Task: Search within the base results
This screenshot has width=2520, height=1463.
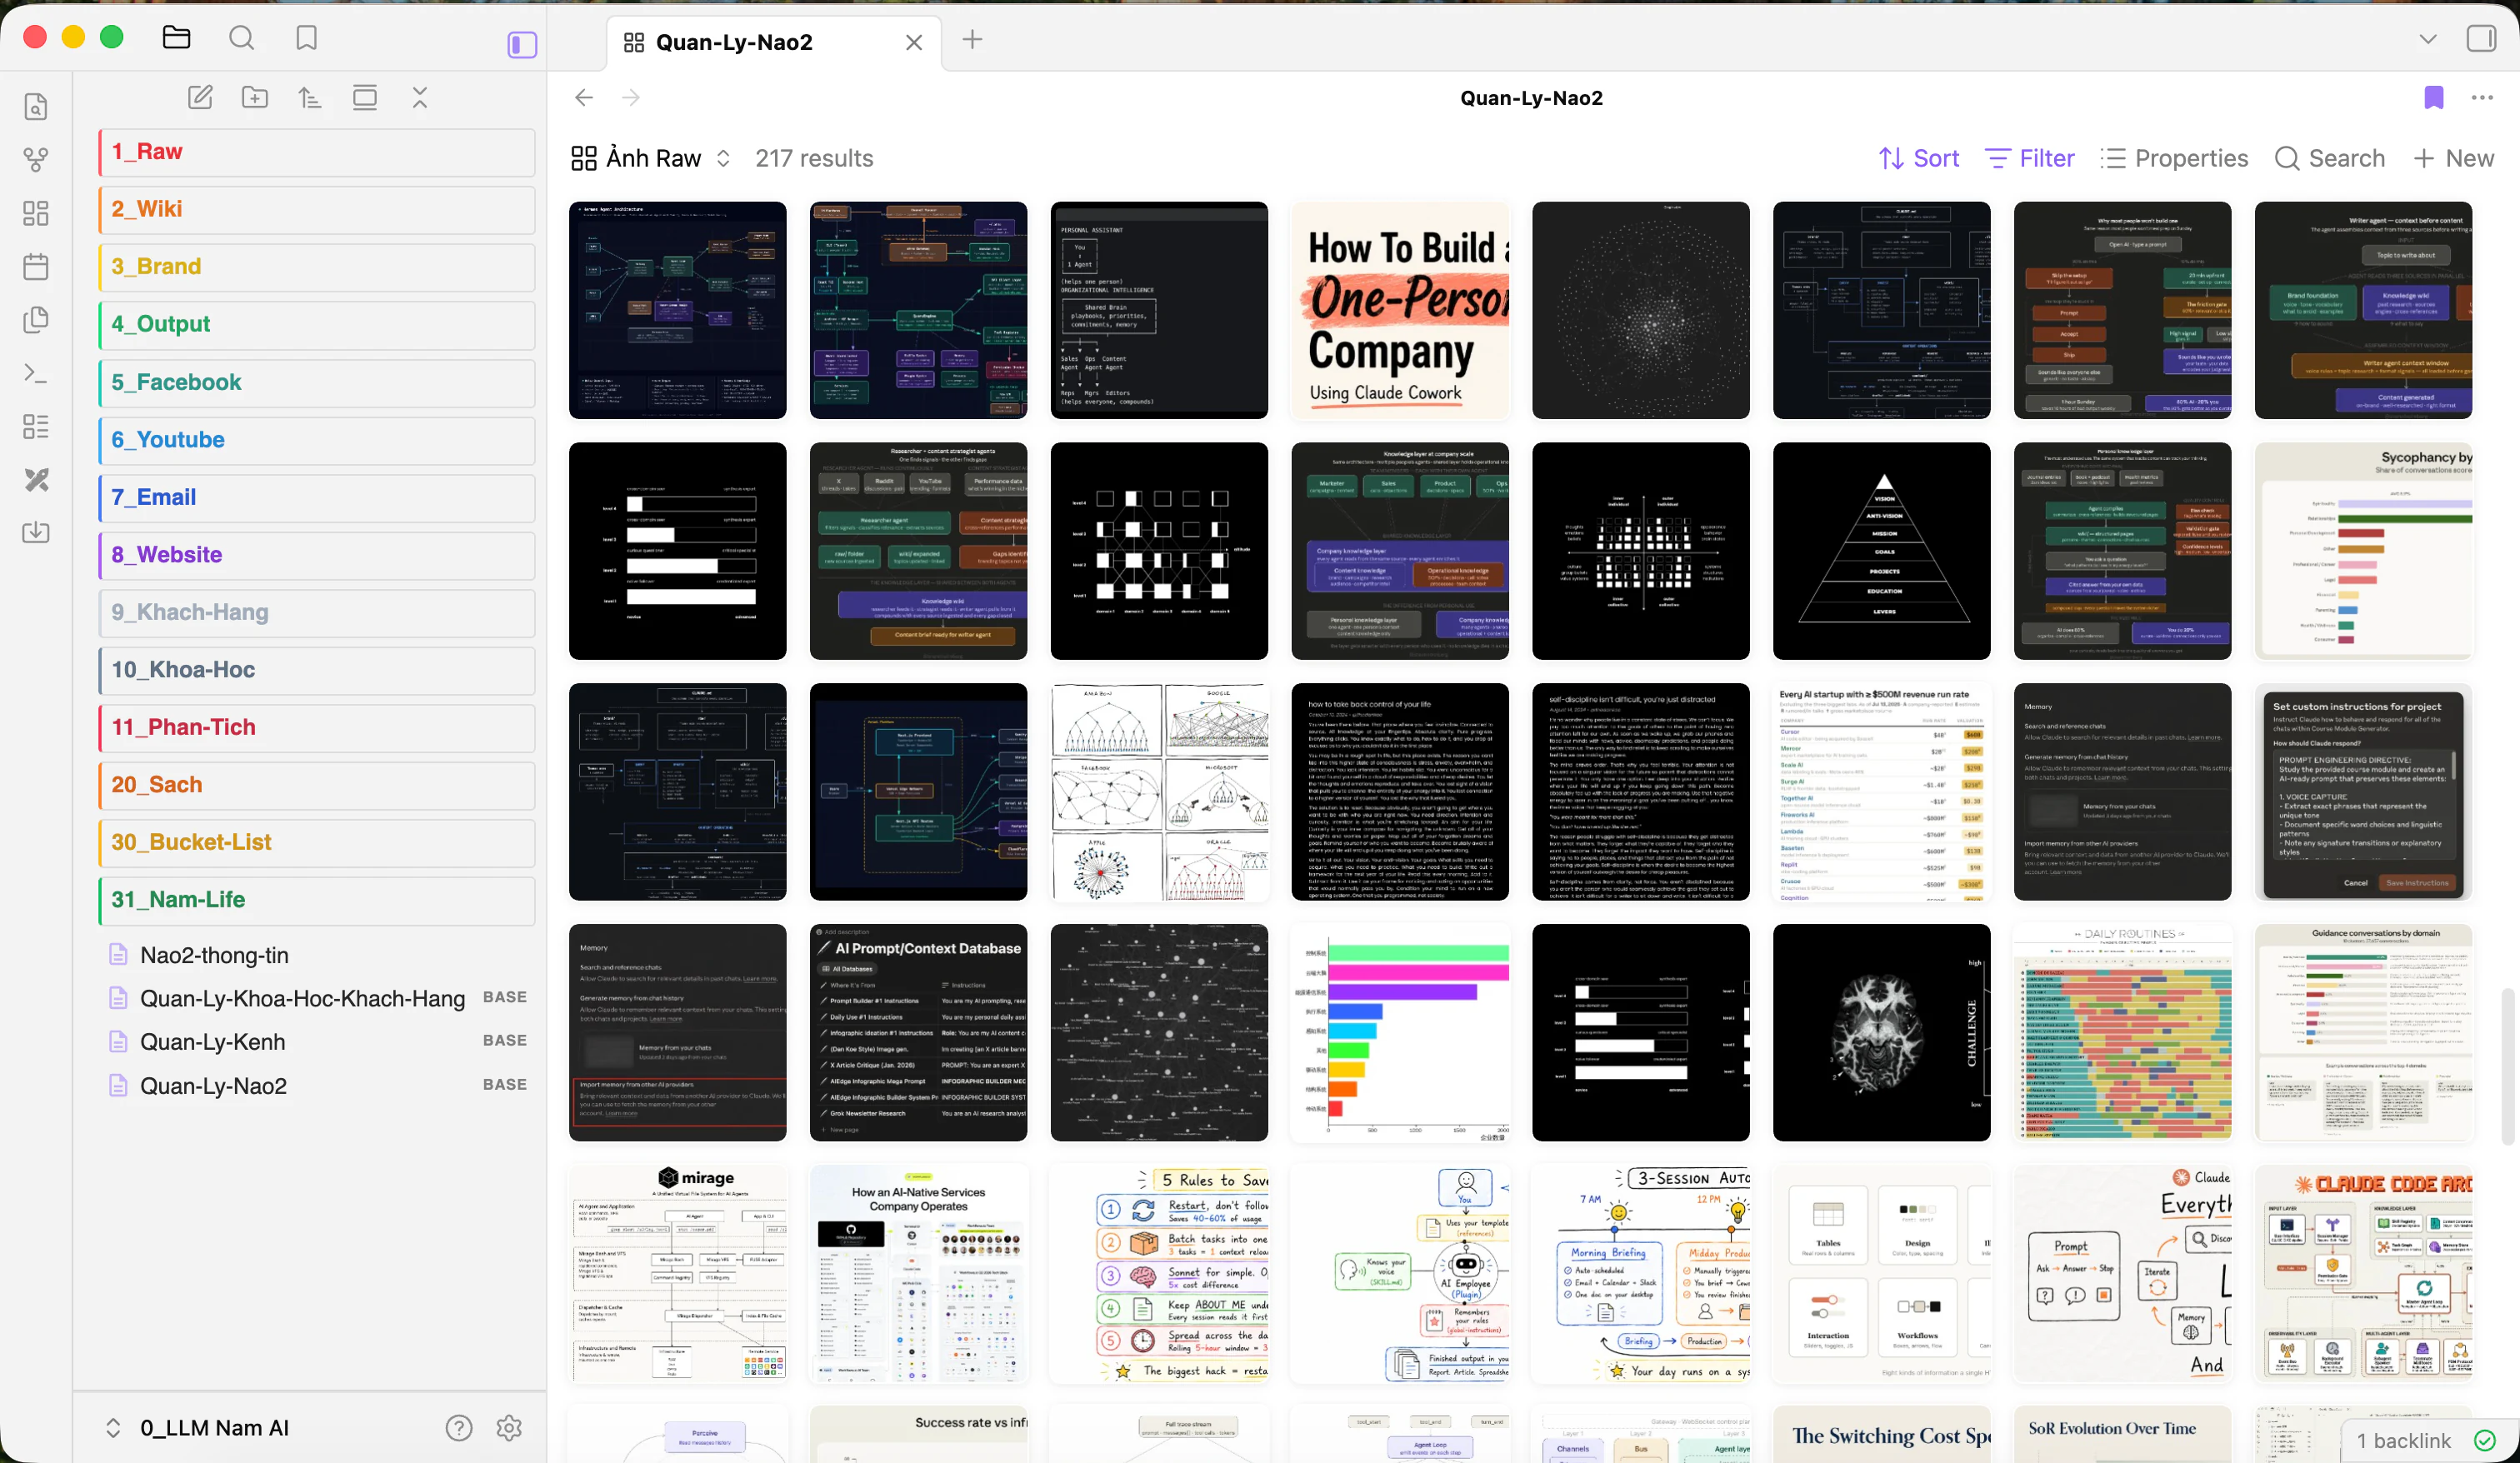Action: pyautogui.click(x=2330, y=158)
